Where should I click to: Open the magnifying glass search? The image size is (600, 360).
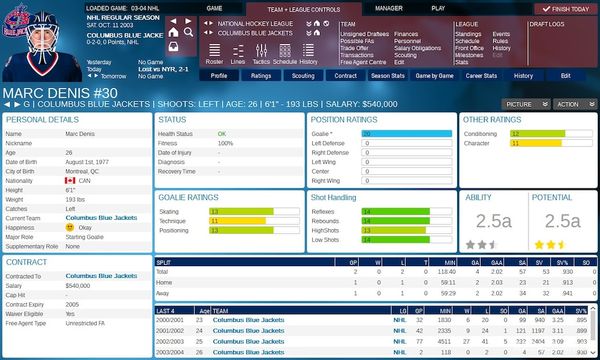tap(188, 32)
